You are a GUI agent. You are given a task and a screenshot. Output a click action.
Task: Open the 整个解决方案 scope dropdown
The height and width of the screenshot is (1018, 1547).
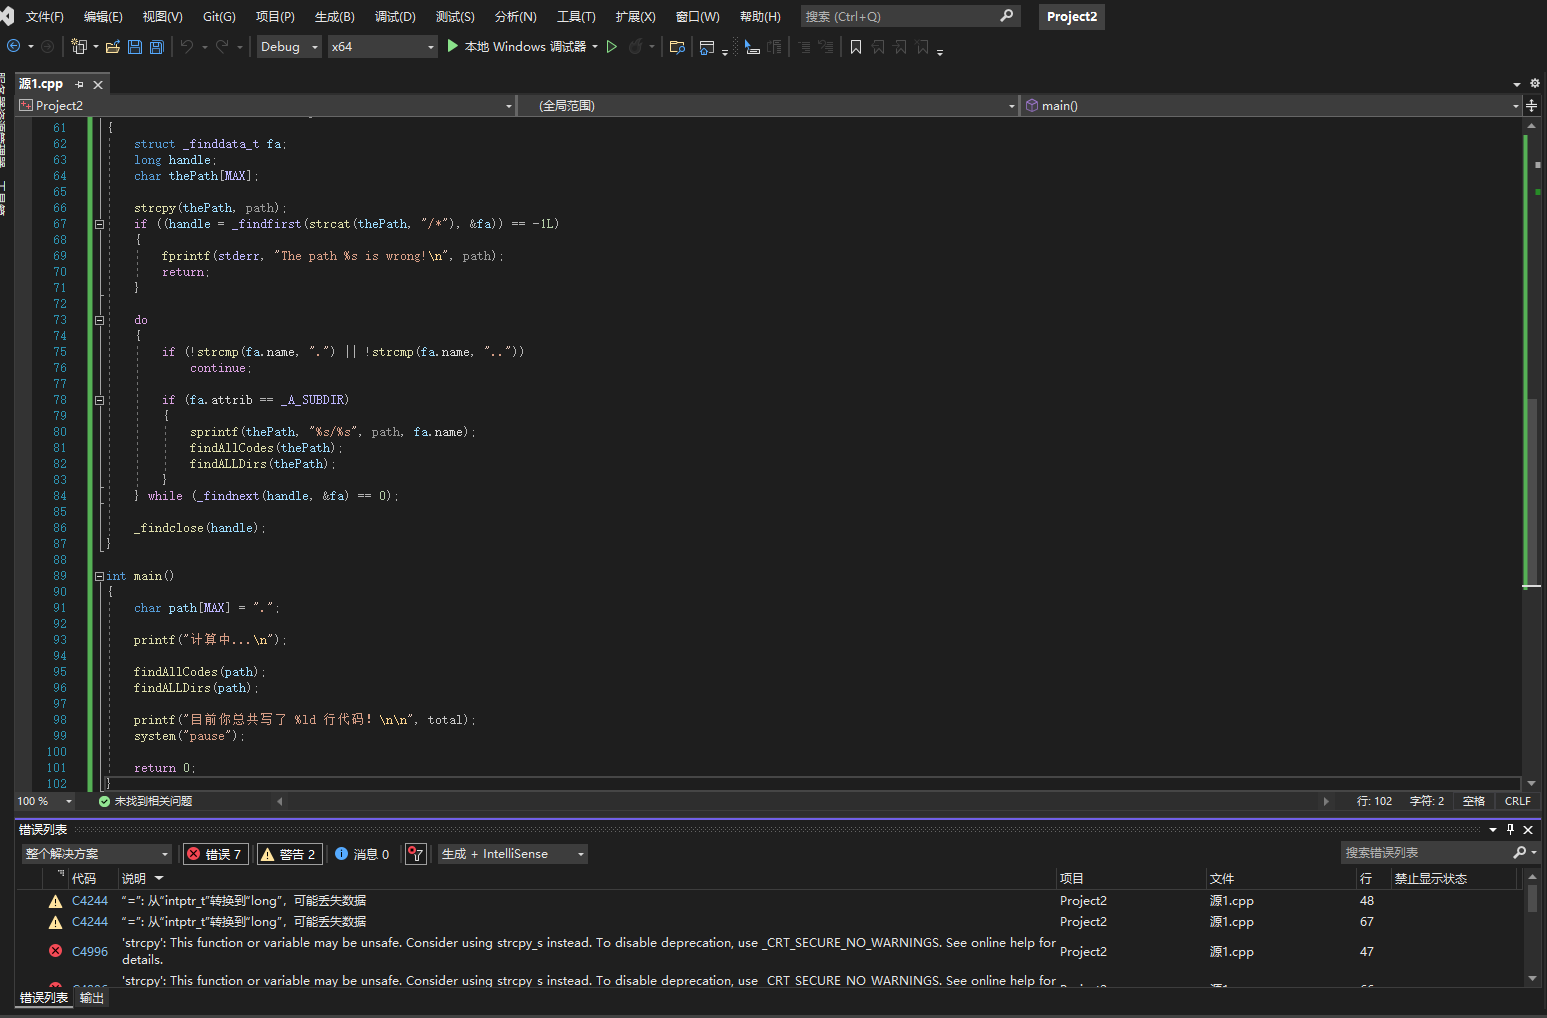pyautogui.click(x=97, y=854)
